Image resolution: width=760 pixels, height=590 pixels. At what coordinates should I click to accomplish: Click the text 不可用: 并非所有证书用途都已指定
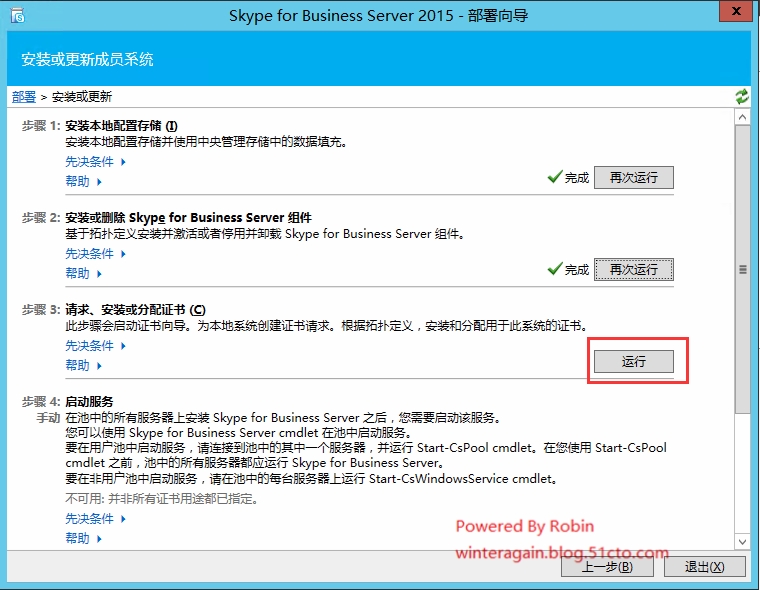pos(161,499)
